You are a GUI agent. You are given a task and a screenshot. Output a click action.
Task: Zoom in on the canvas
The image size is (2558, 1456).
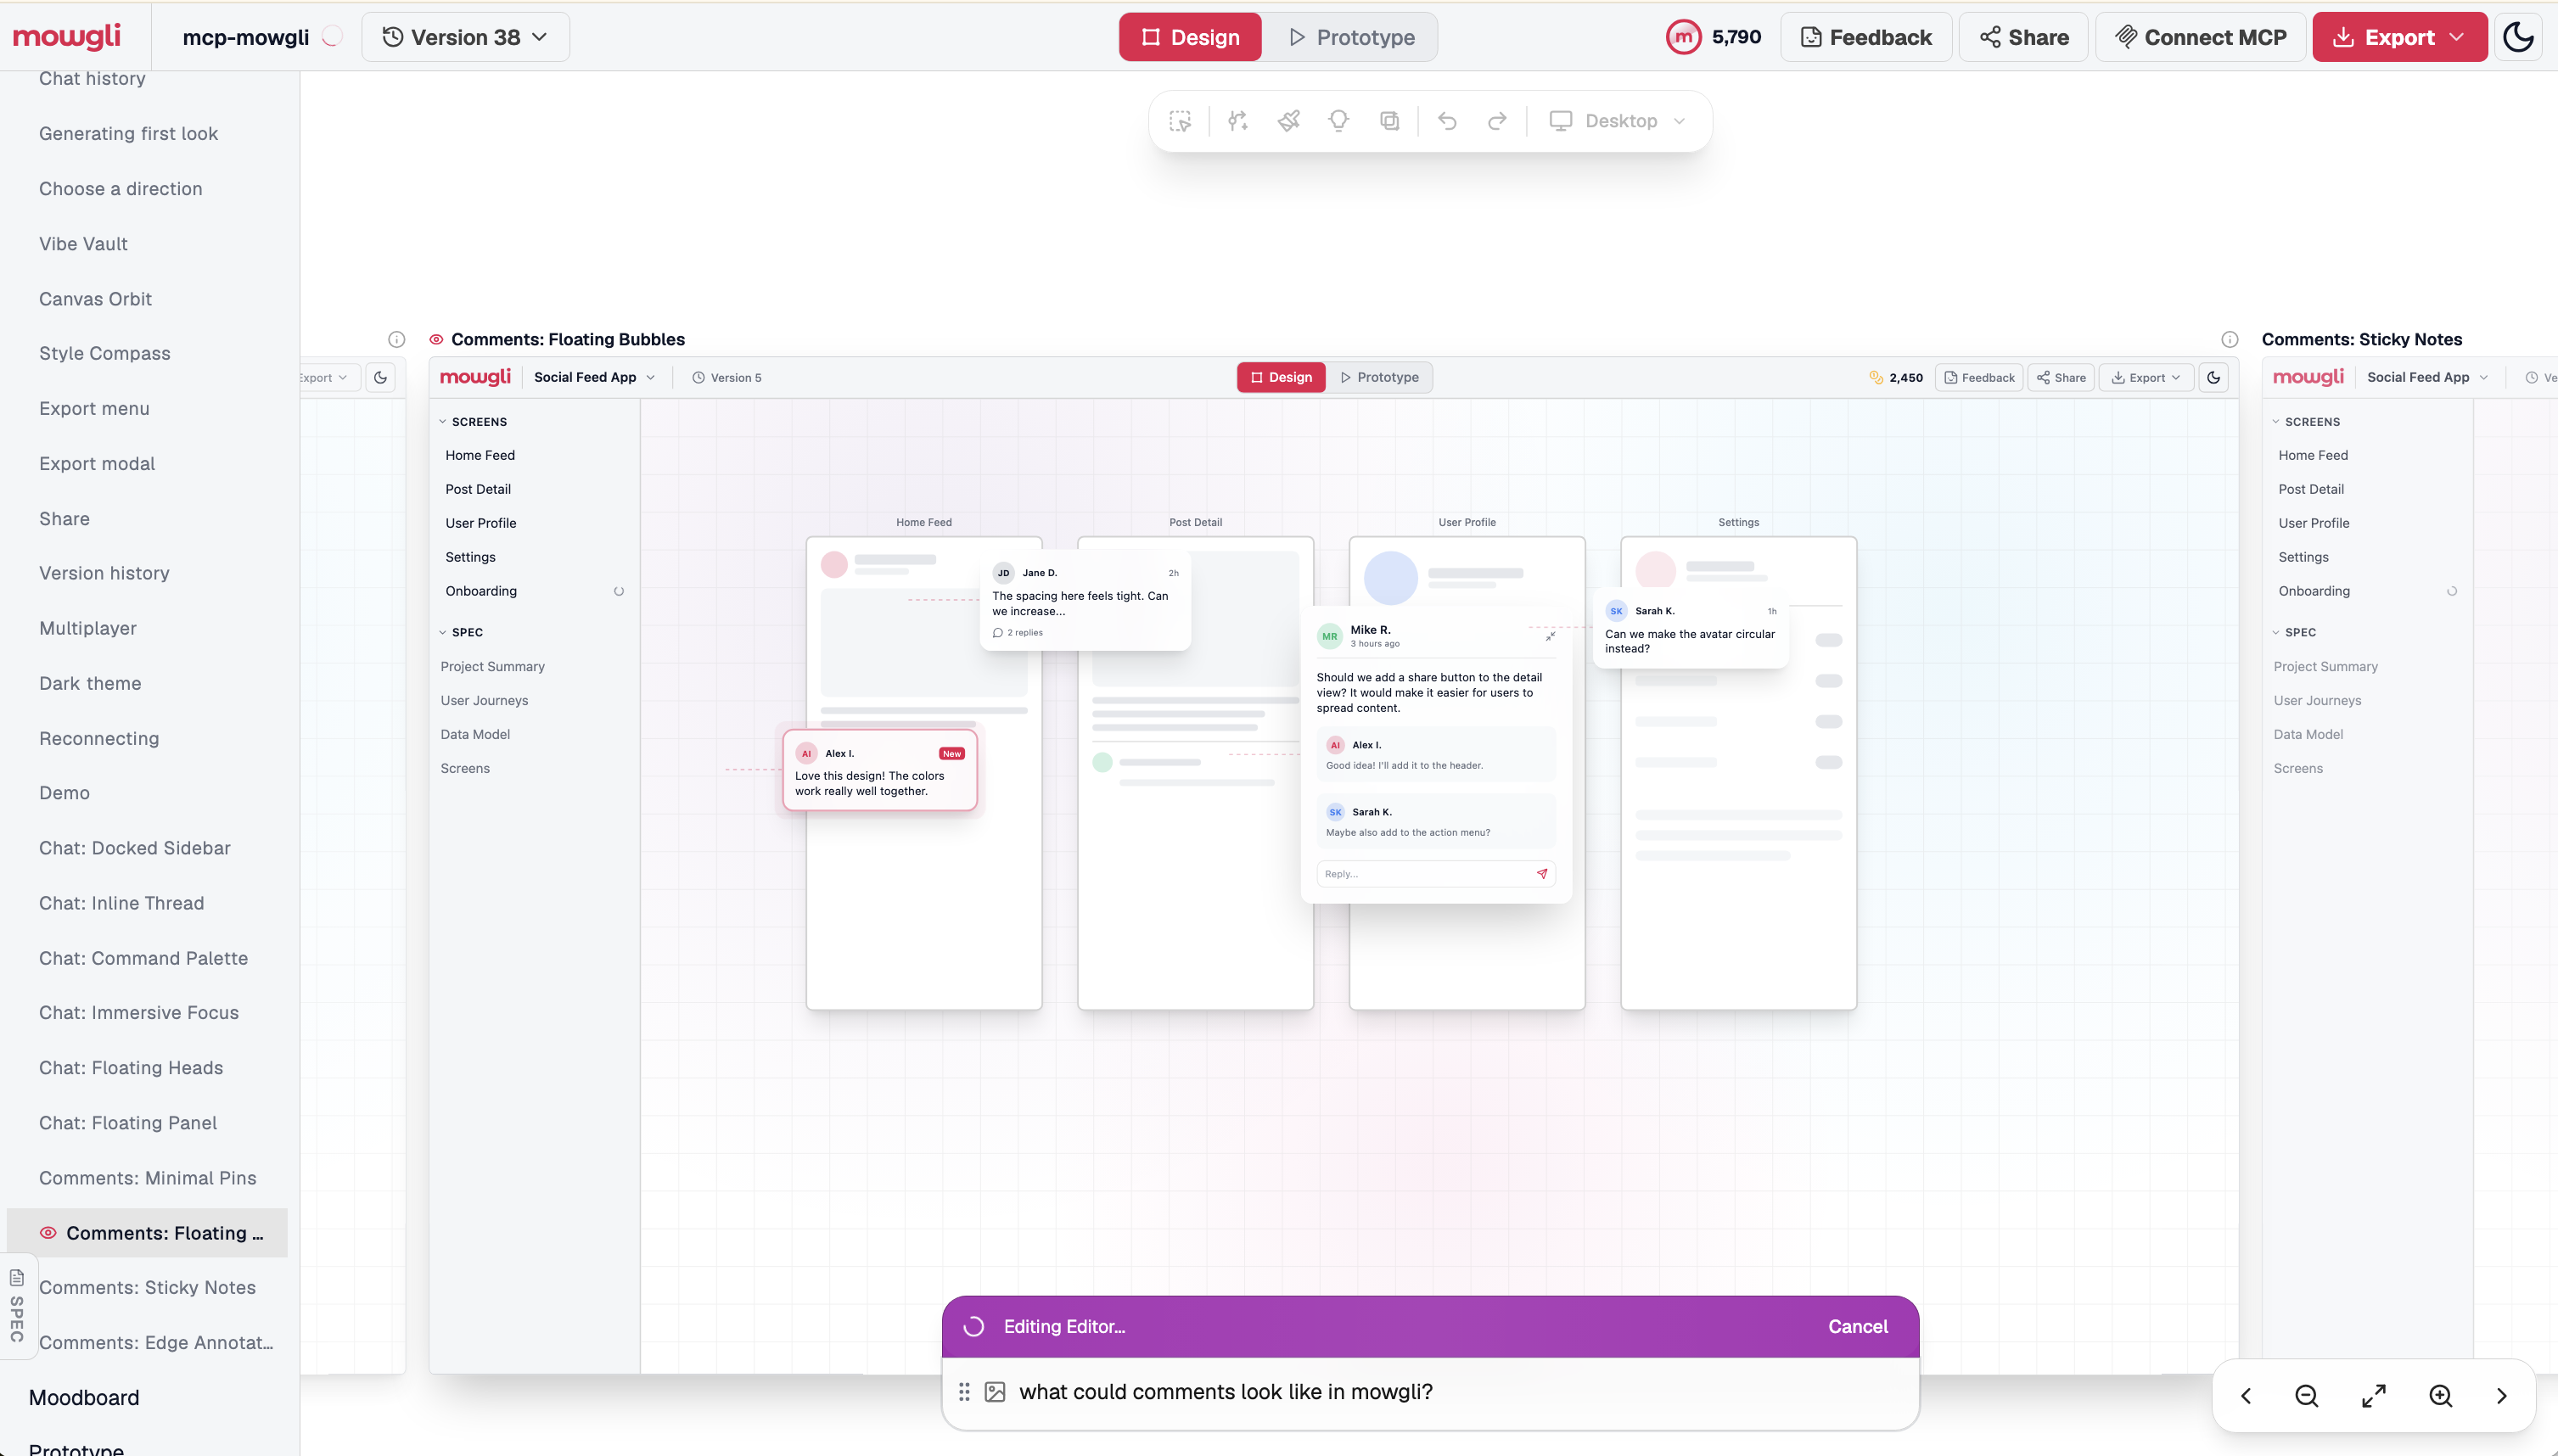(x=2441, y=1396)
